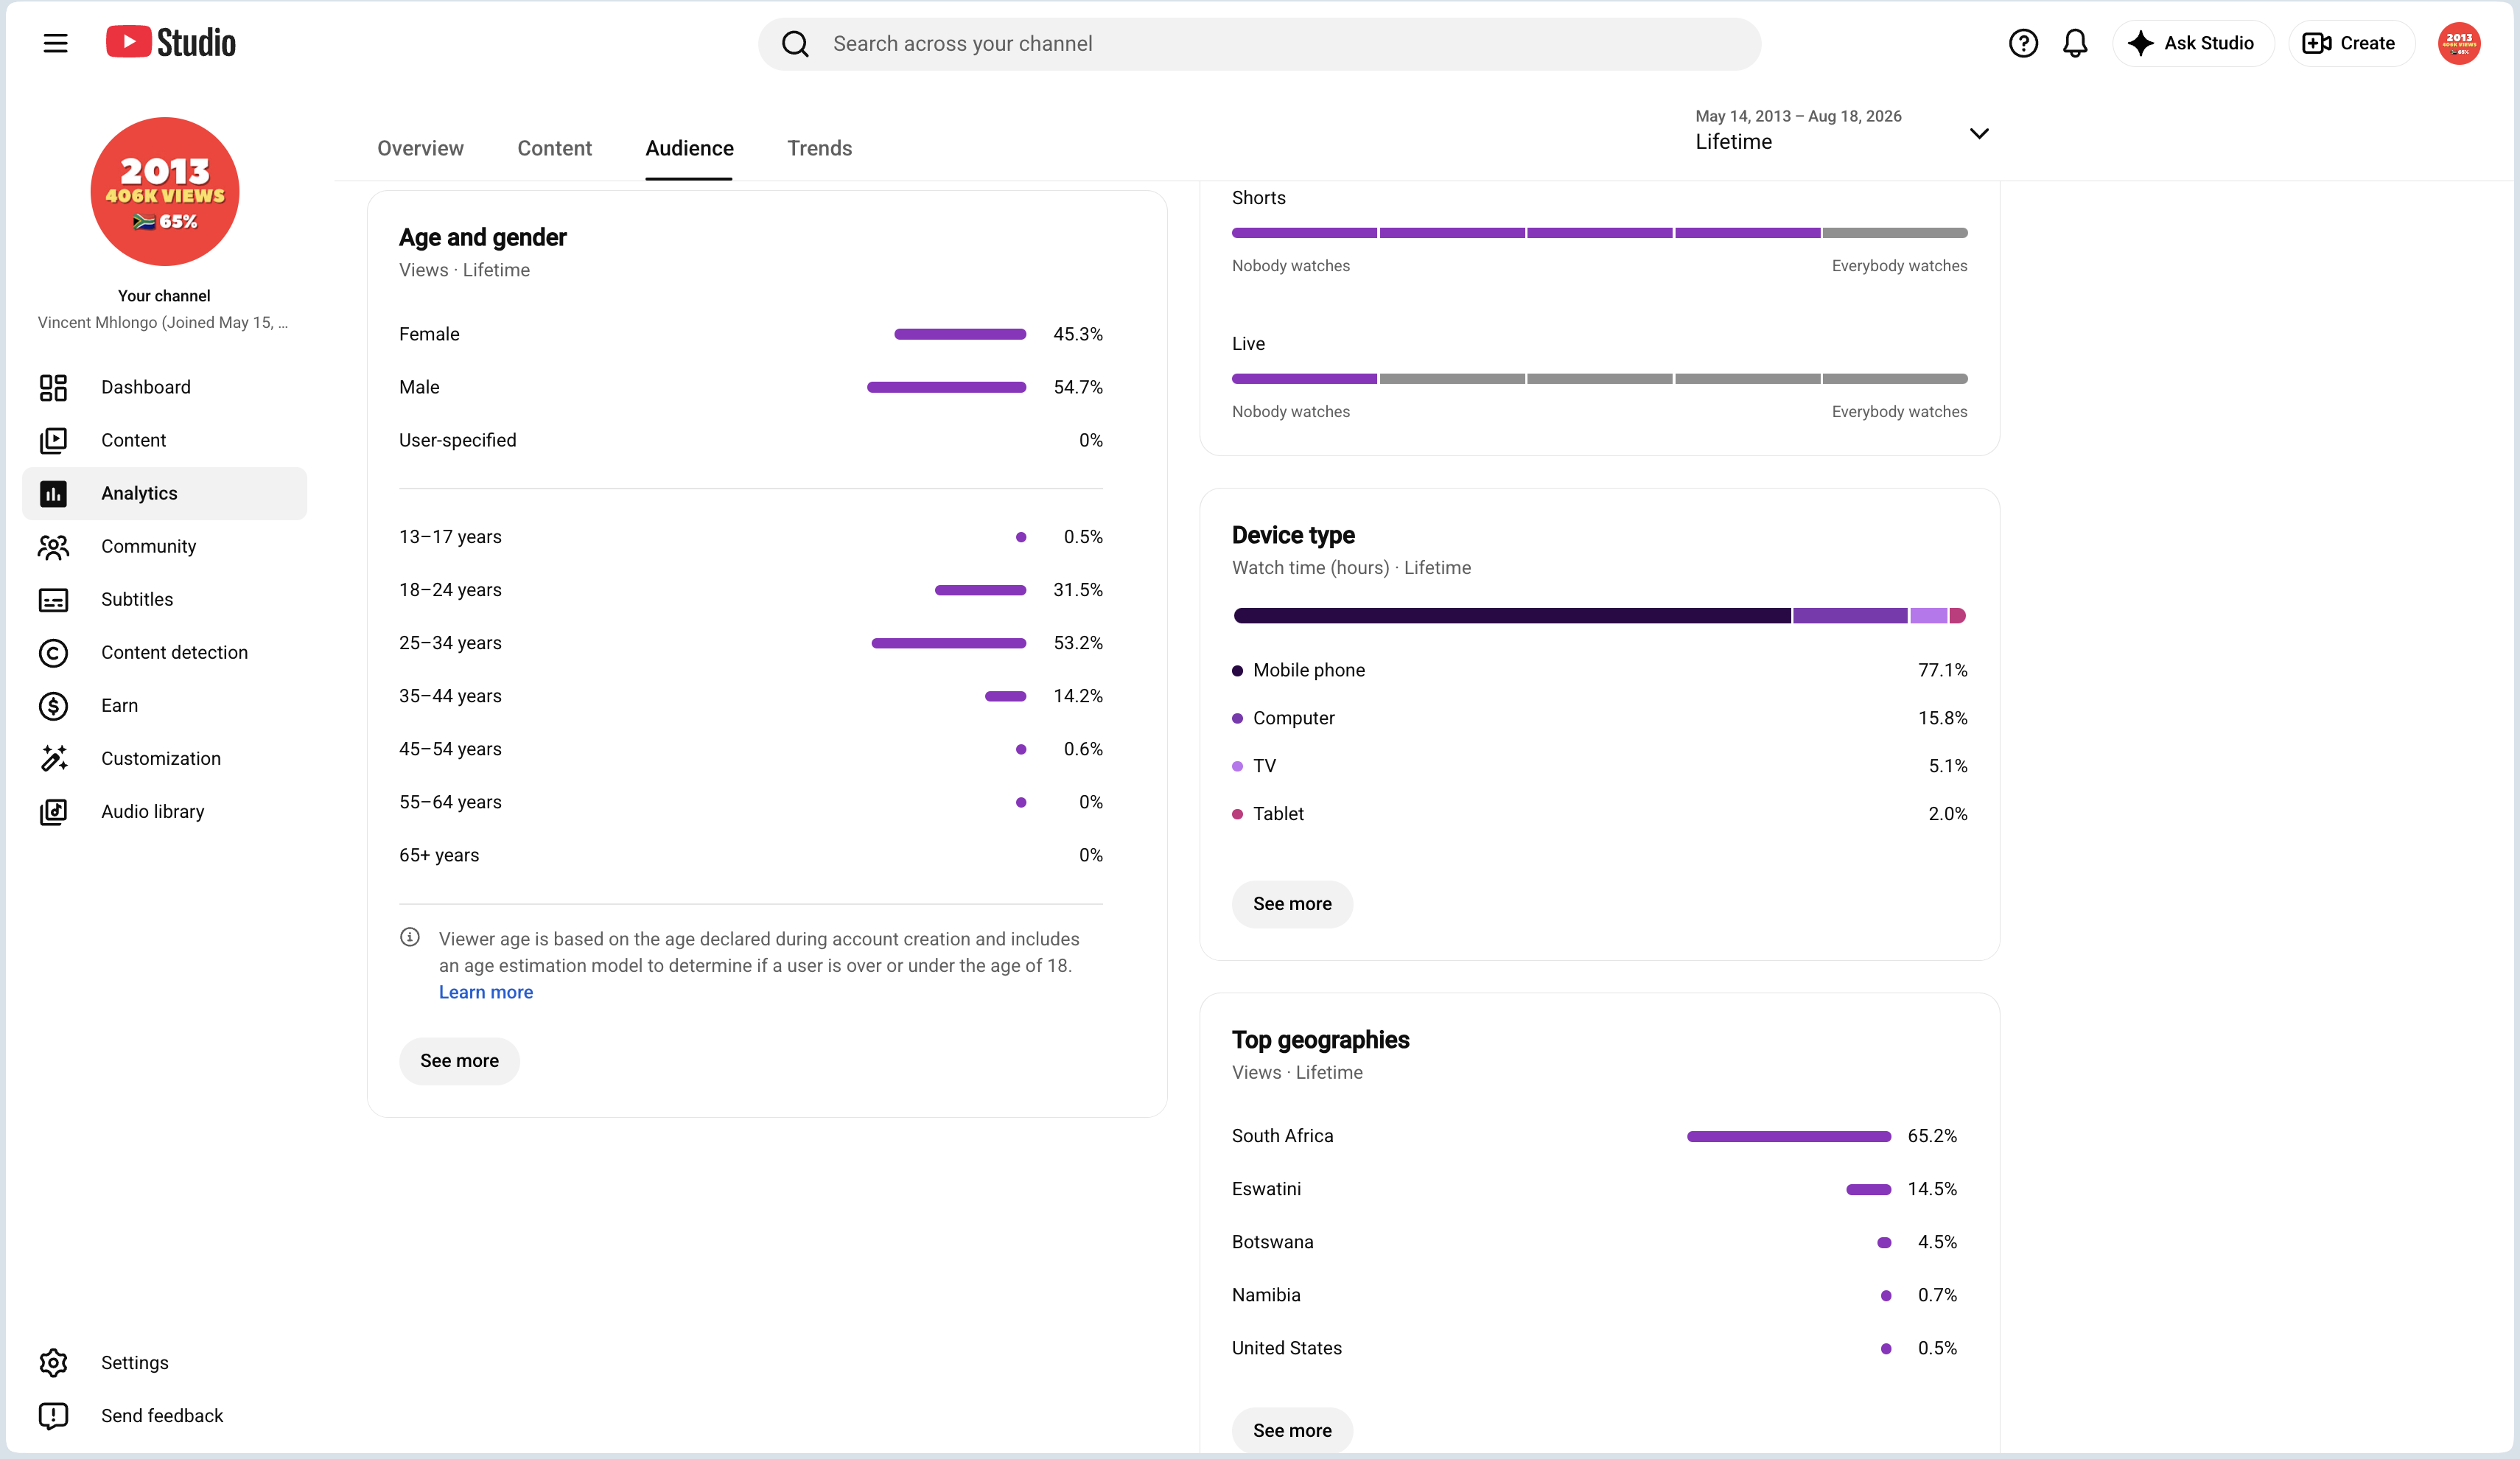This screenshot has width=2520, height=1459.
Task: Click See more under Device type
Action: pyautogui.click(x=1292, y=903)
